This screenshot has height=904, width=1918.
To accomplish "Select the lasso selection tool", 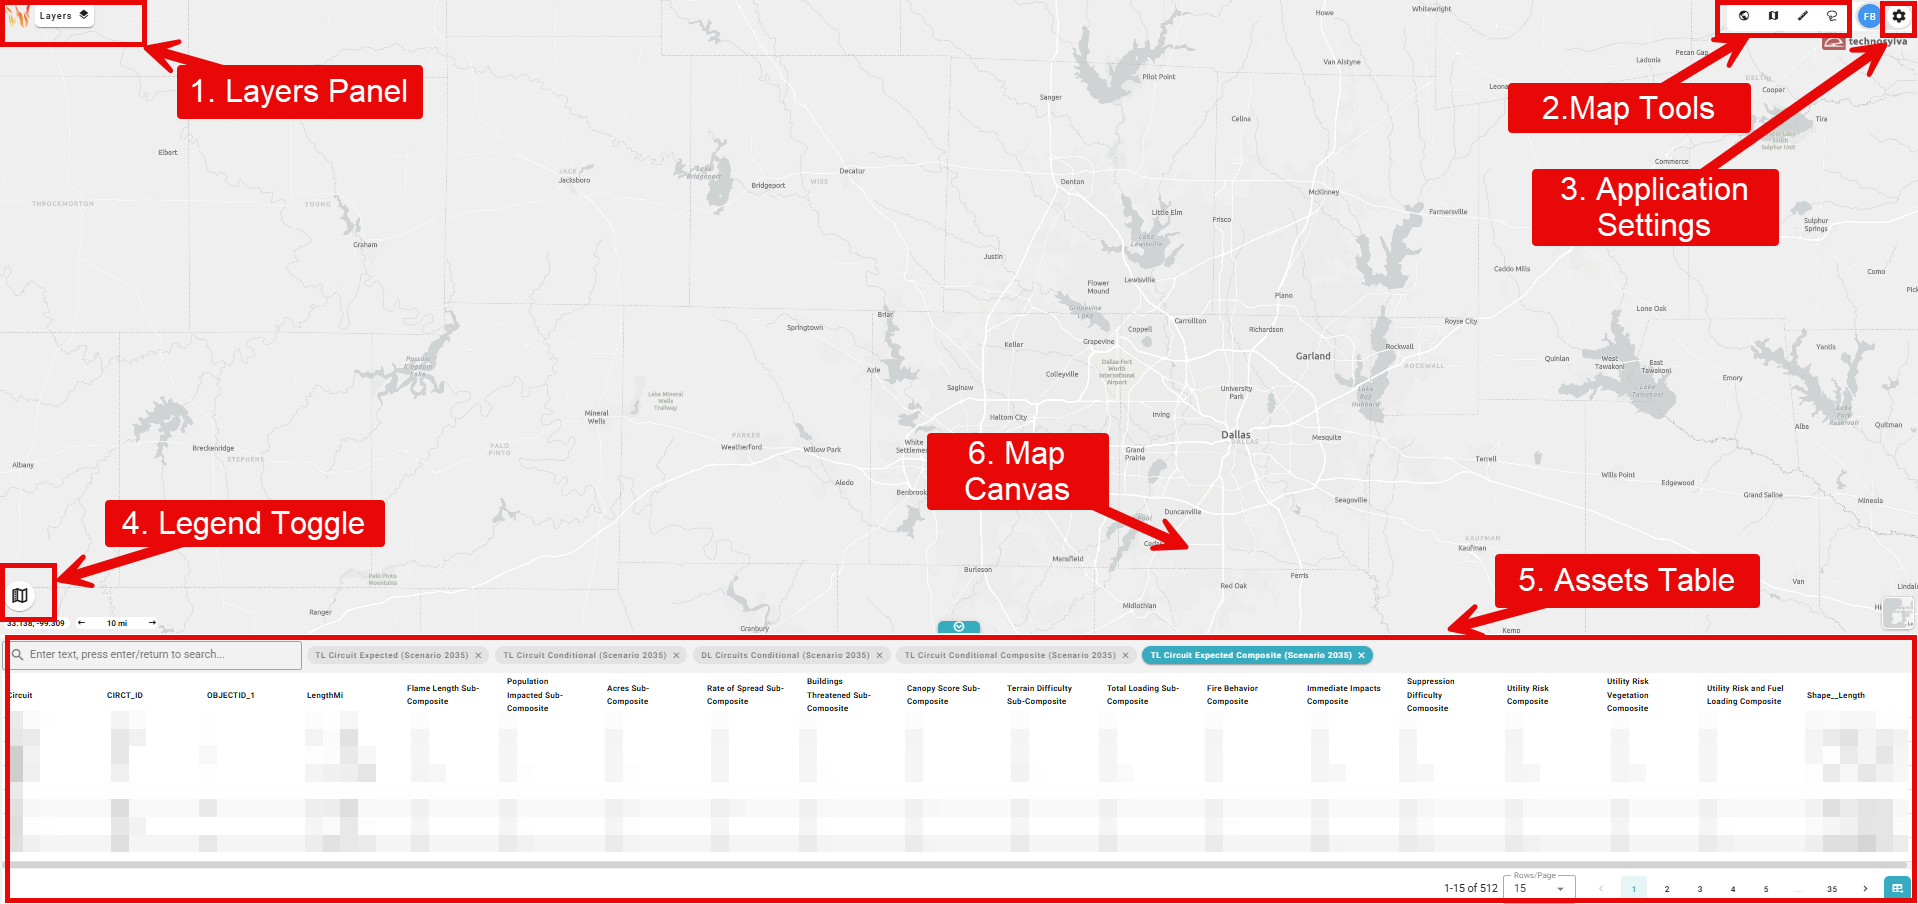I will coord(1832,16).
